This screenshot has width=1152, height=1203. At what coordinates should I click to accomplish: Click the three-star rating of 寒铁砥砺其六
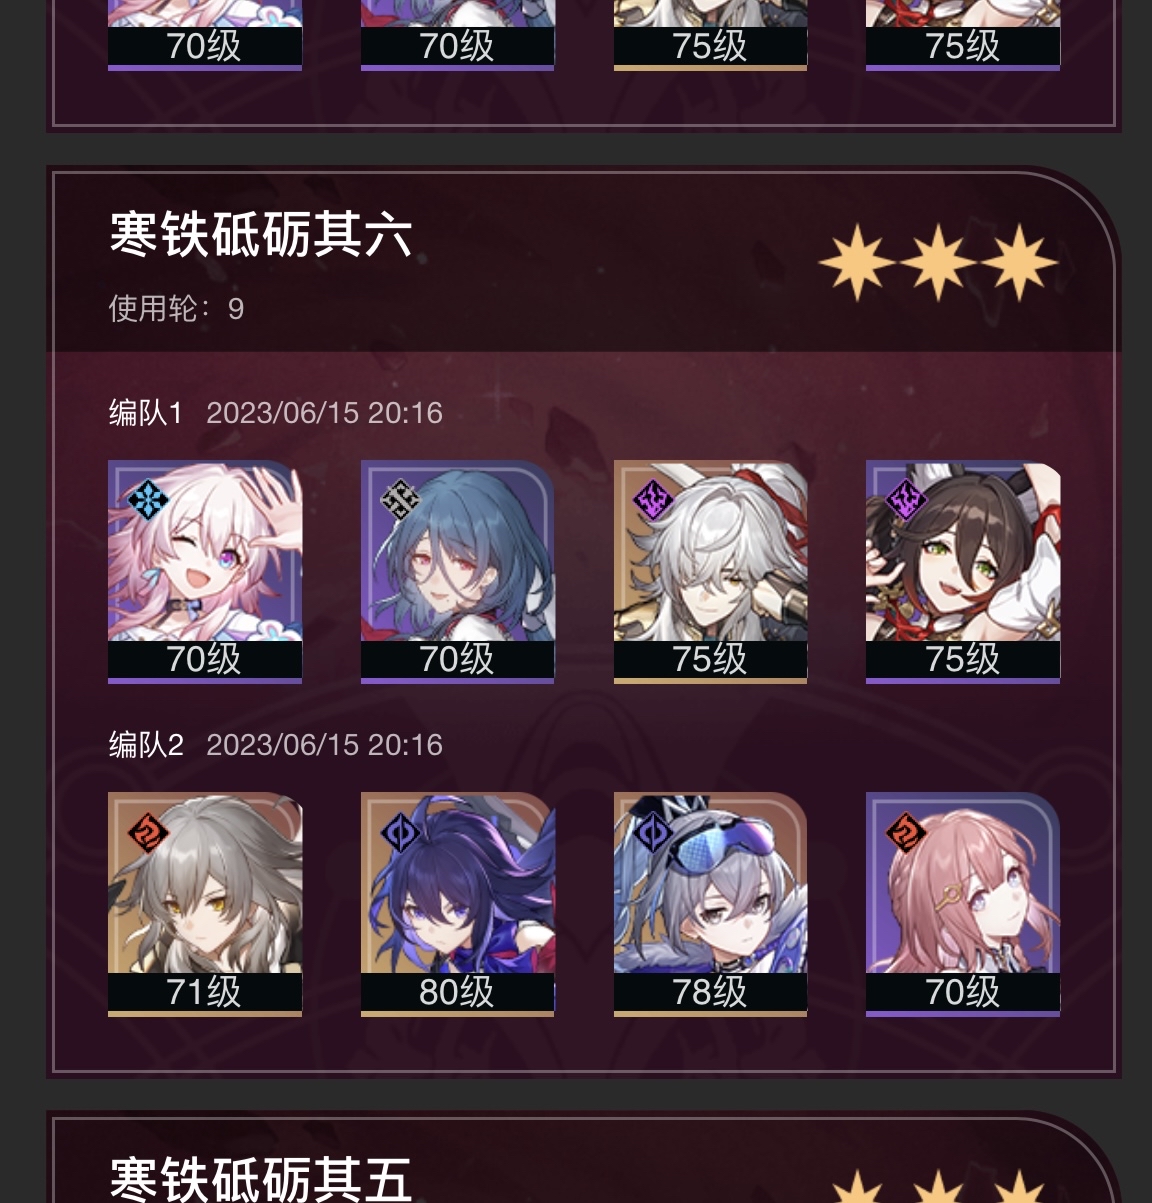(938, 263)
